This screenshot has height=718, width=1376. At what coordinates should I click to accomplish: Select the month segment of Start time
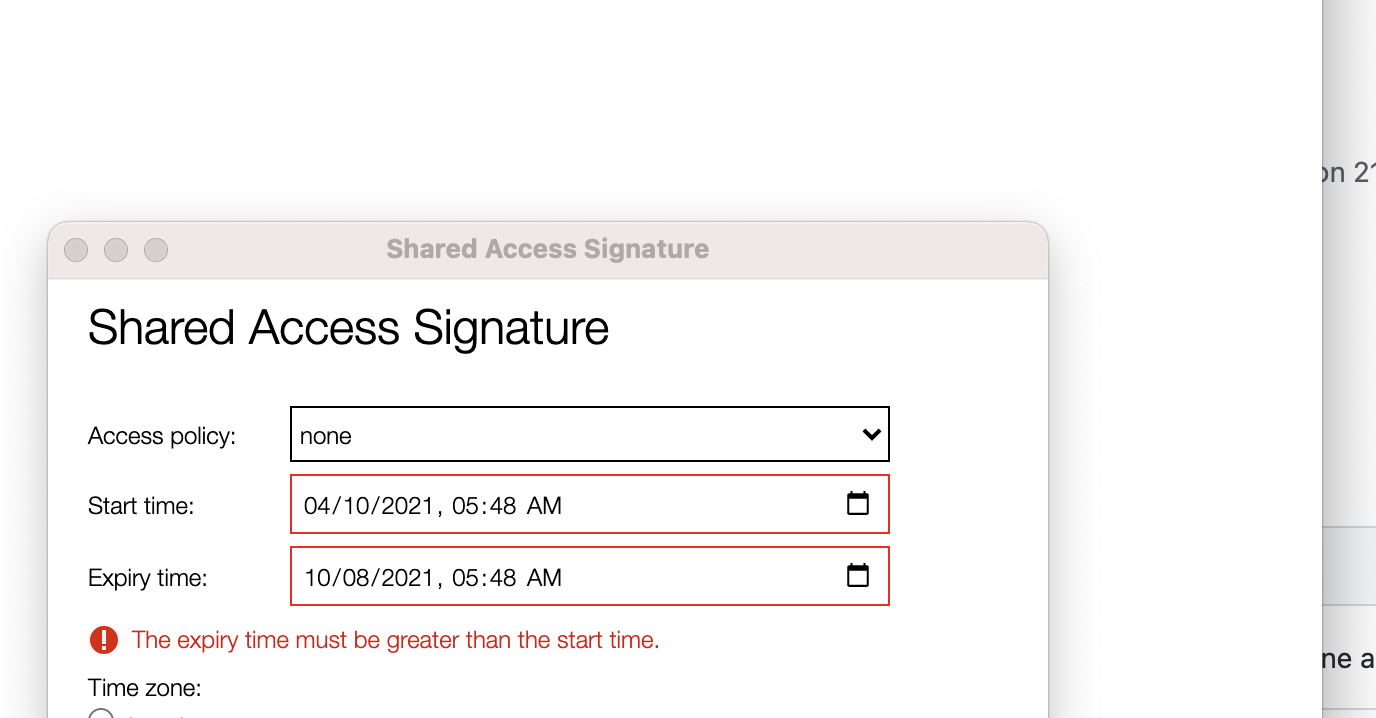(x=316, y=505)
